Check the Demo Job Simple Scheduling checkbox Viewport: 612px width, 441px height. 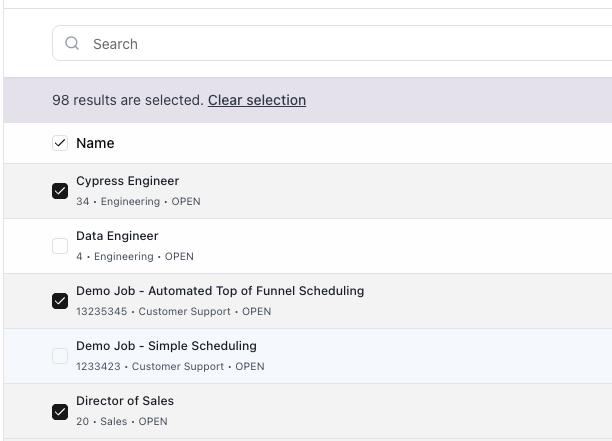[60, 356]
